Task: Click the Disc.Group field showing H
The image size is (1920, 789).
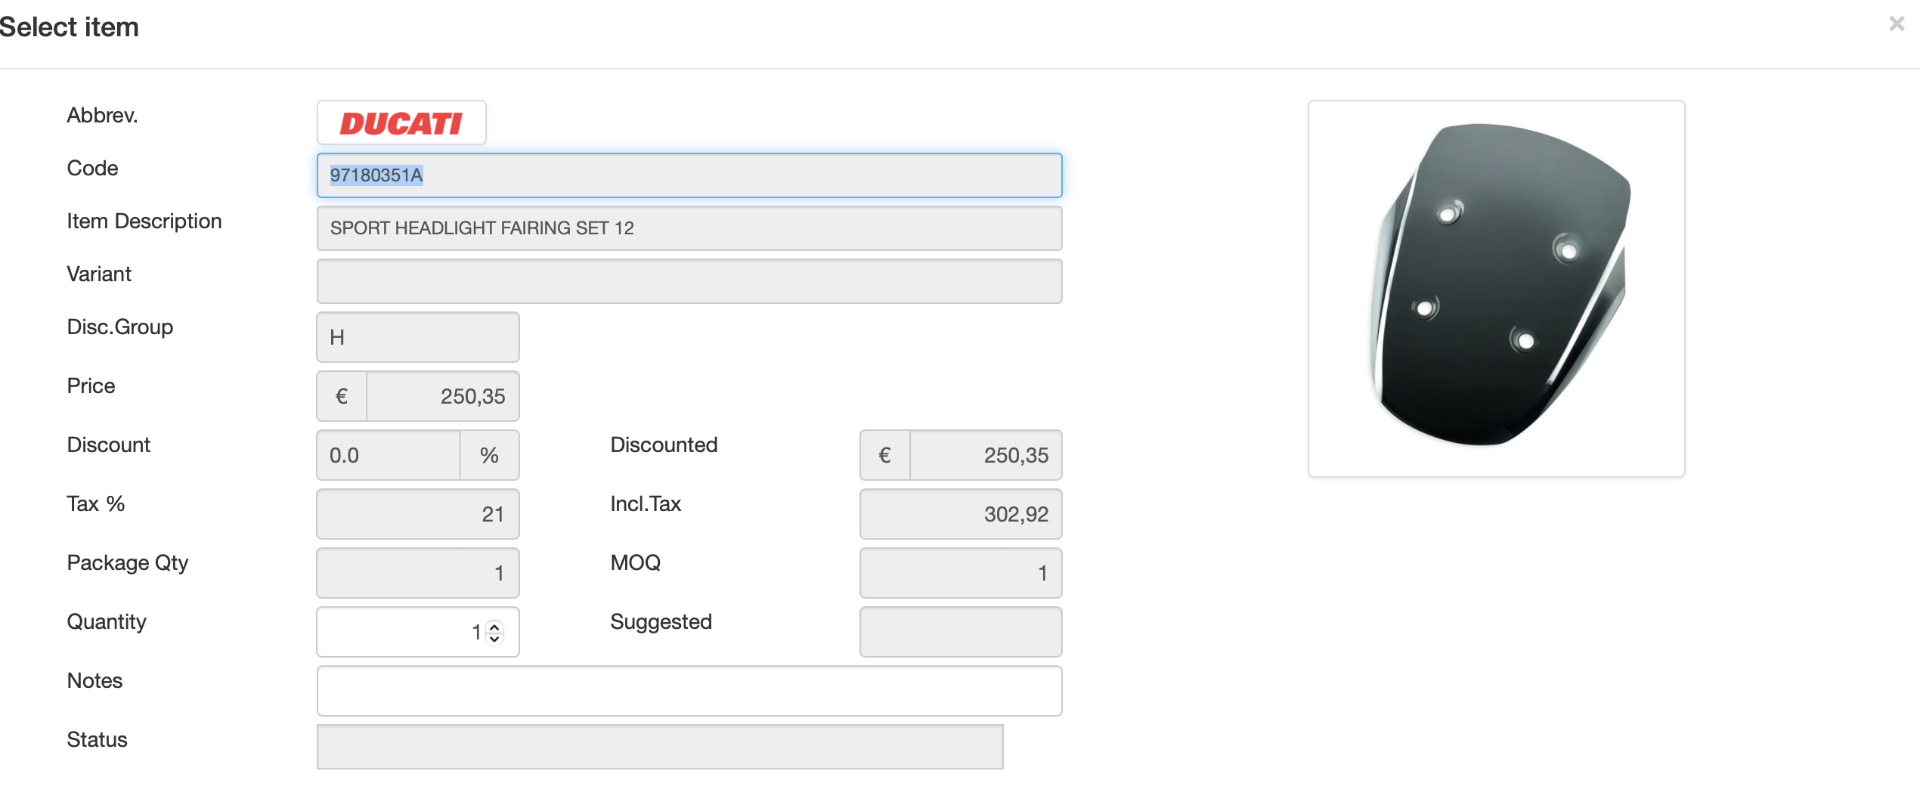Action: tap(418, 338)
